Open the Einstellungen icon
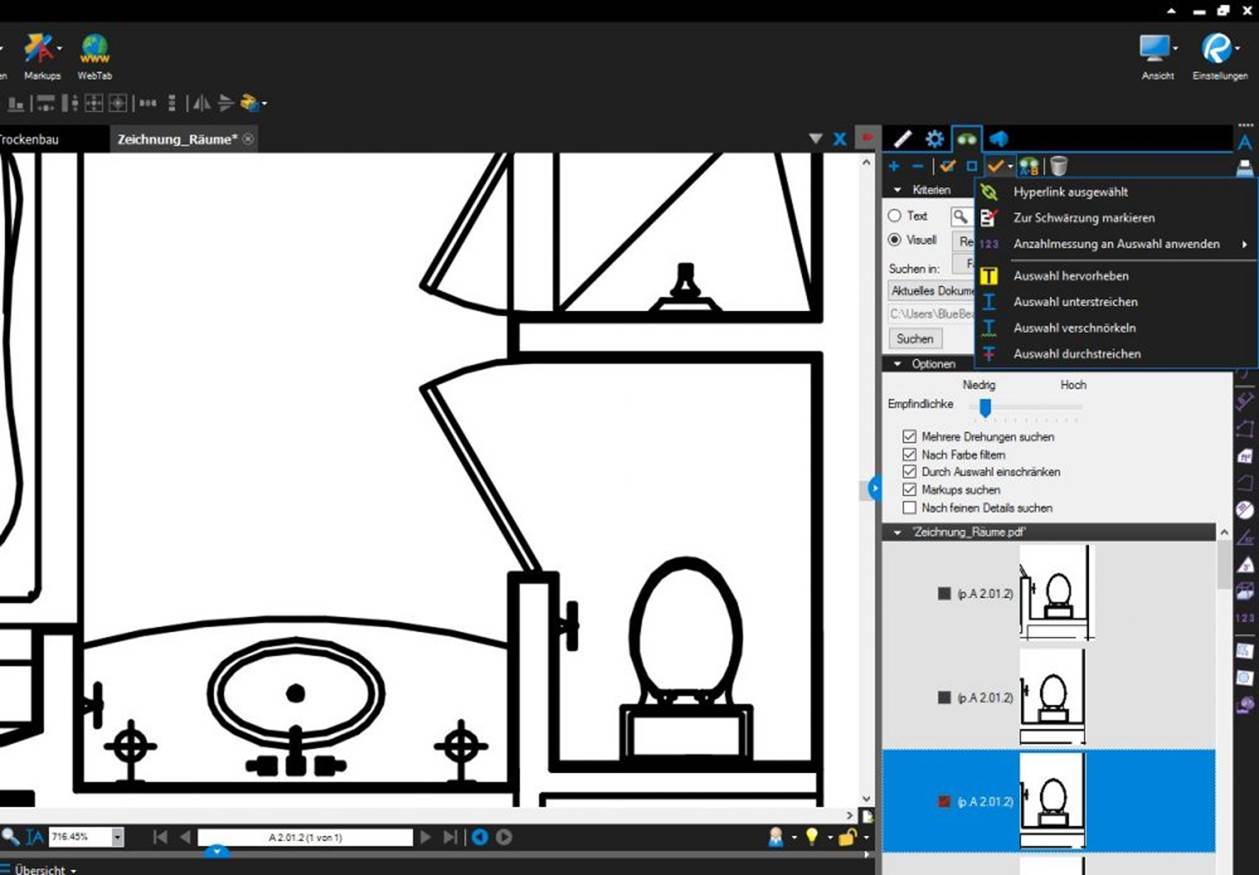This screenshot has width=1259, height=875. 1218,48
